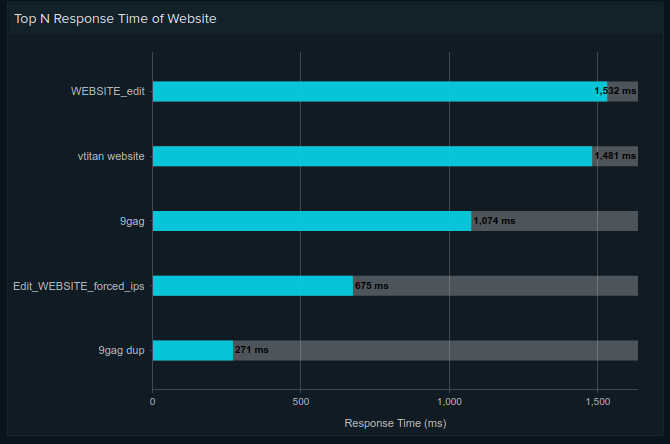Click the 1,532 ms value label
The width and height of the screenshot is (670, 444).
(615, 91)
